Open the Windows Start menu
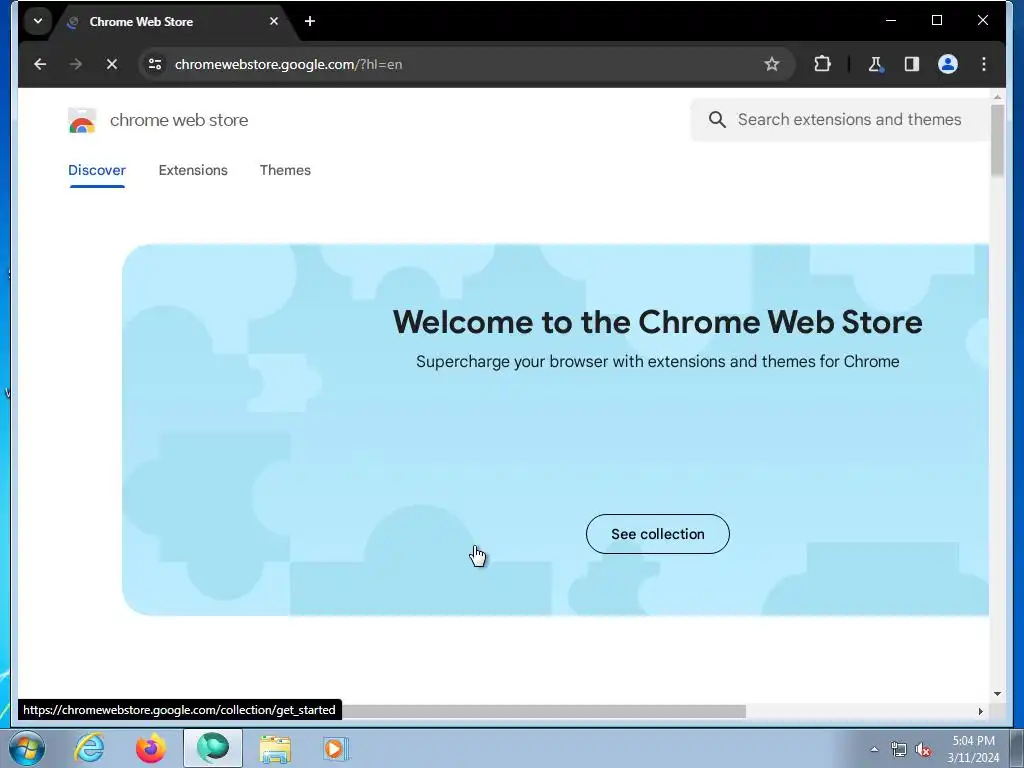Viewport: 1024px width, 768px height. click(x=27, y=748)
